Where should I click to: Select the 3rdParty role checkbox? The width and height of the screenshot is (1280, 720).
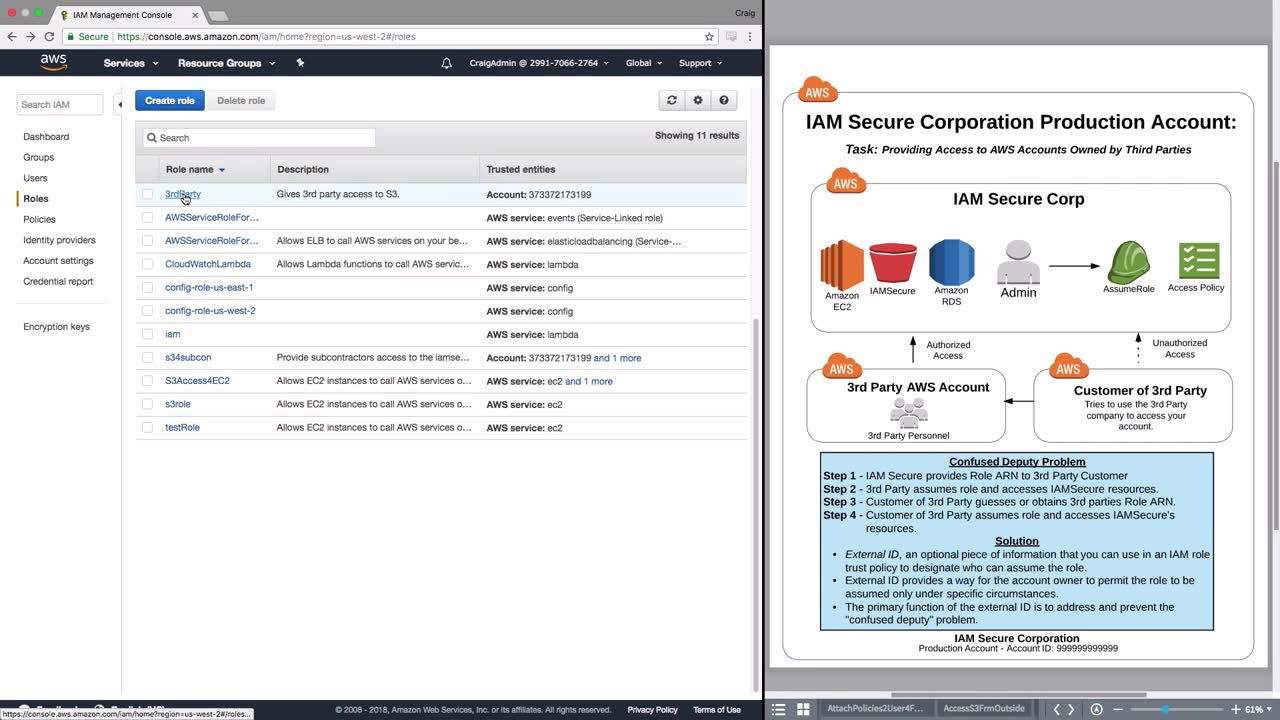click(x=148, y=194)
